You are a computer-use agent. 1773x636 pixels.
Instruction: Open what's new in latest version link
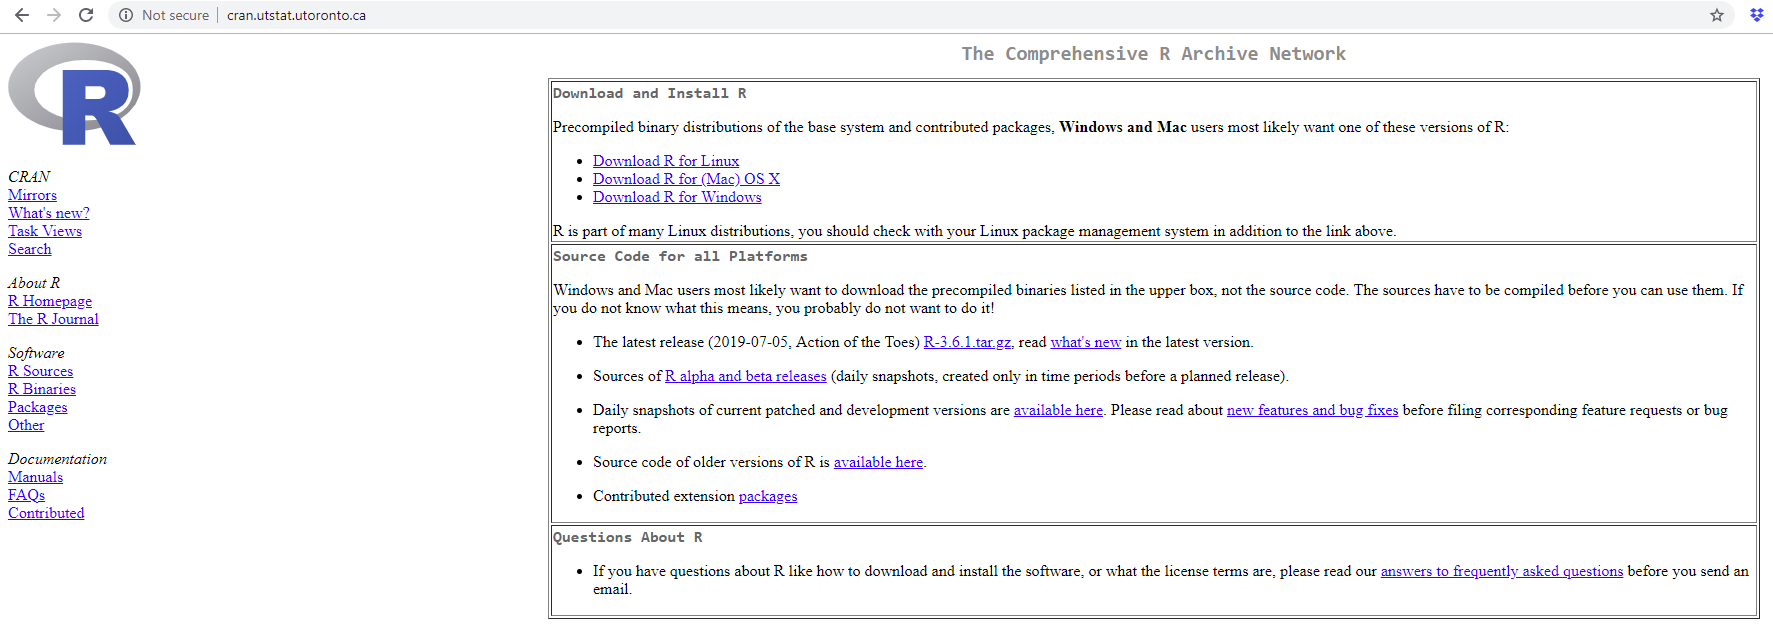[x=1086, y=342]
